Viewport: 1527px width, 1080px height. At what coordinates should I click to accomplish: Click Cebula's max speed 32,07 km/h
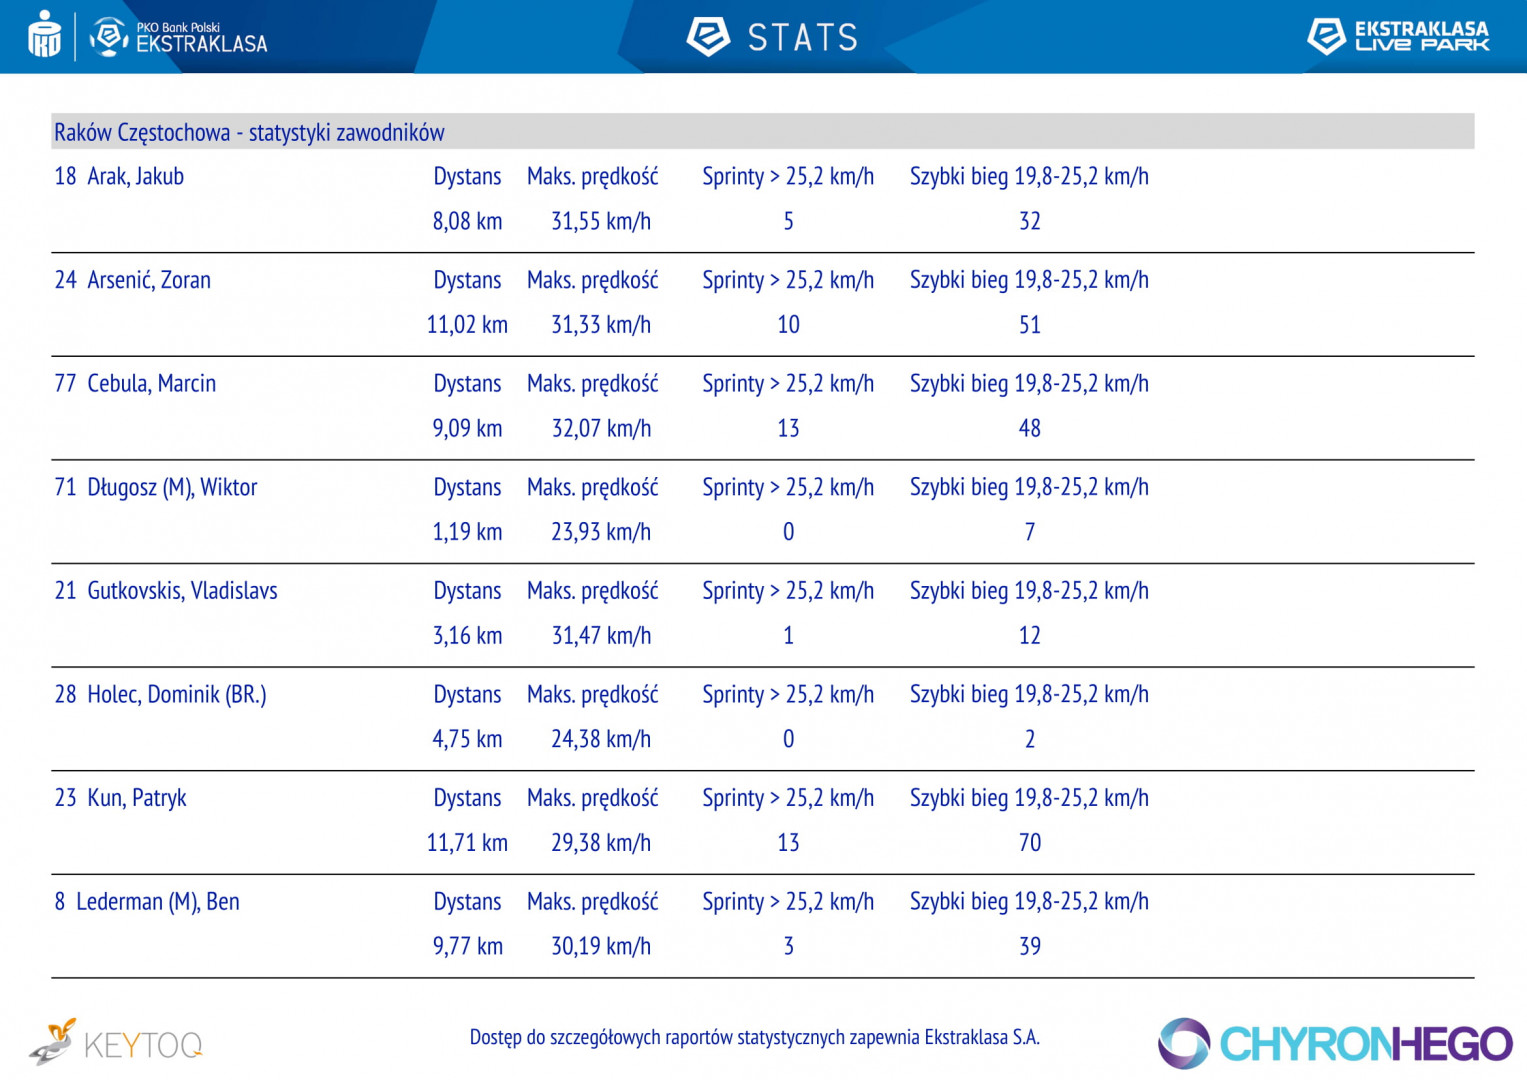(x=601, y=429)
